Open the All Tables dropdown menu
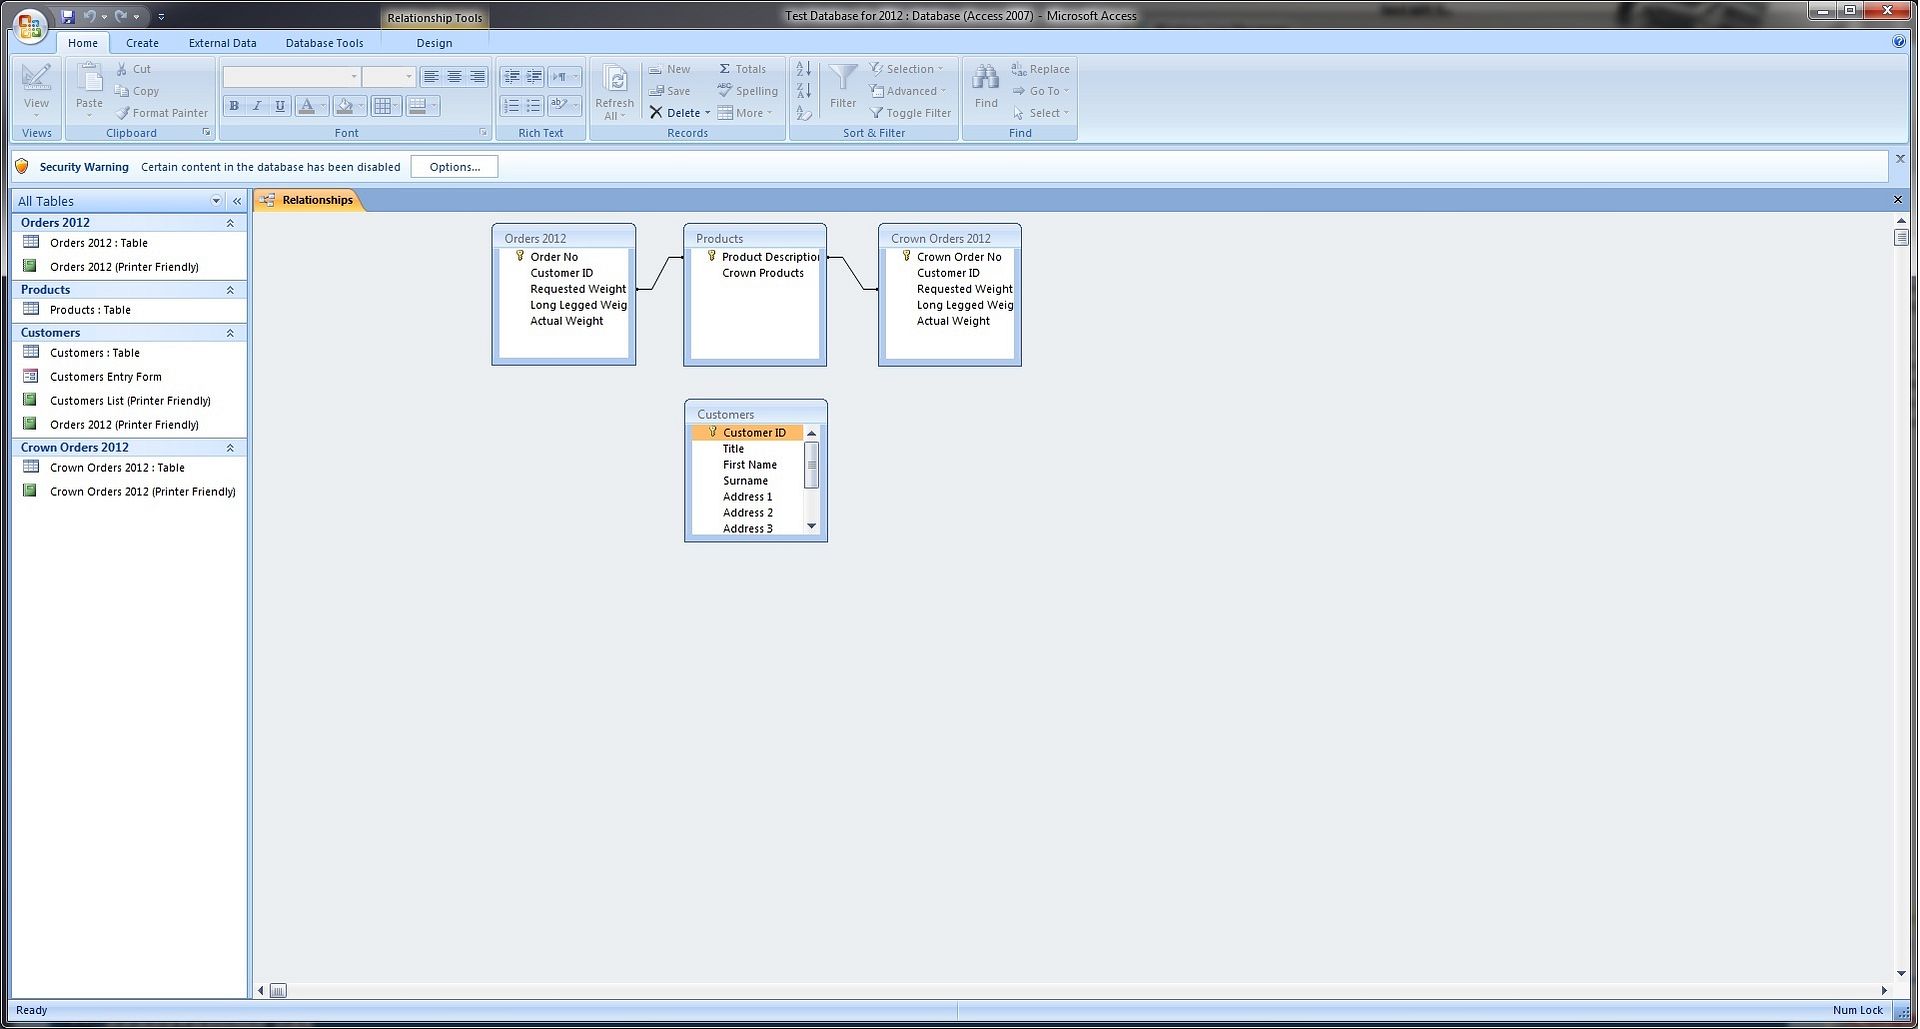 (216, 201)
